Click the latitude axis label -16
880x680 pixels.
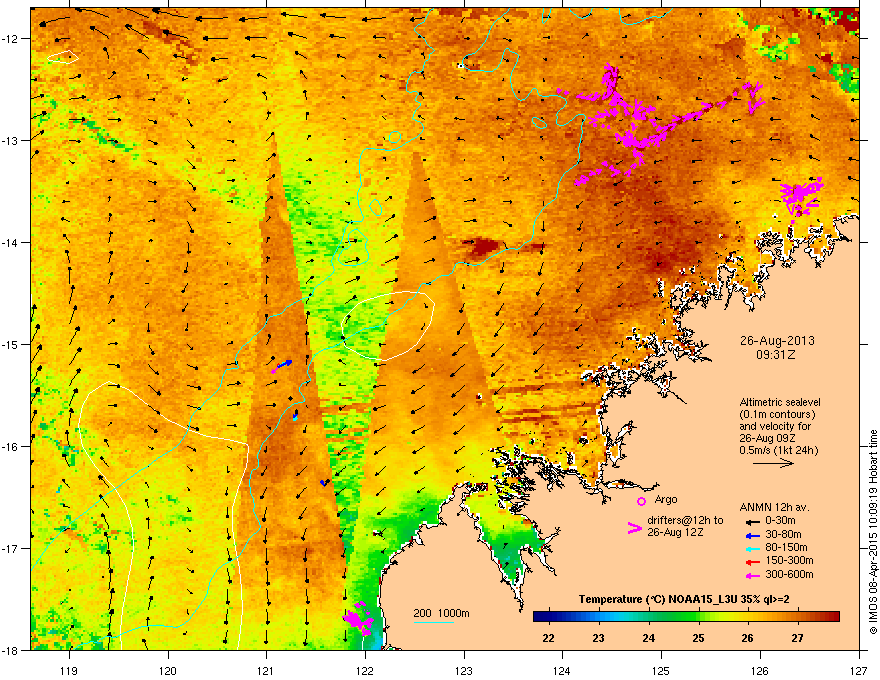click(12, 447)
